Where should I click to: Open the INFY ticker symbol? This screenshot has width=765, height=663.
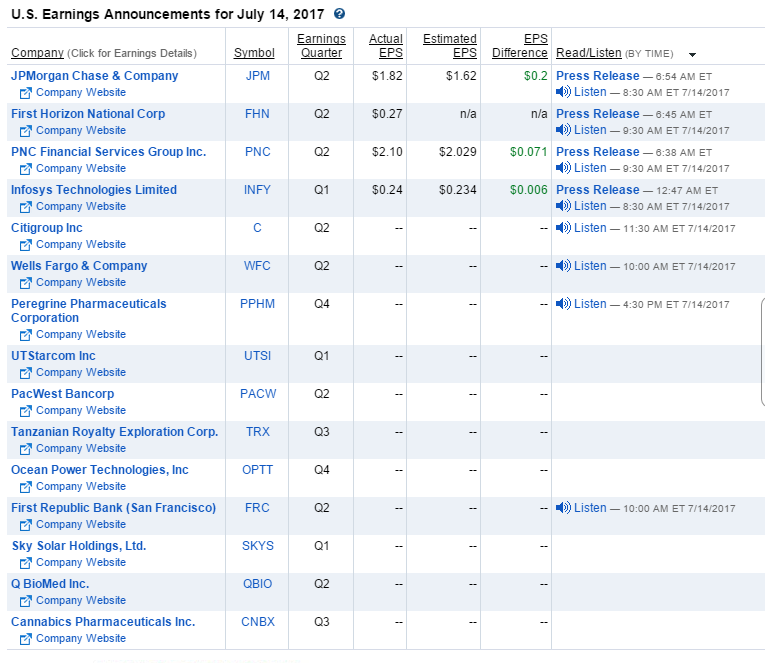click(257, 190)
